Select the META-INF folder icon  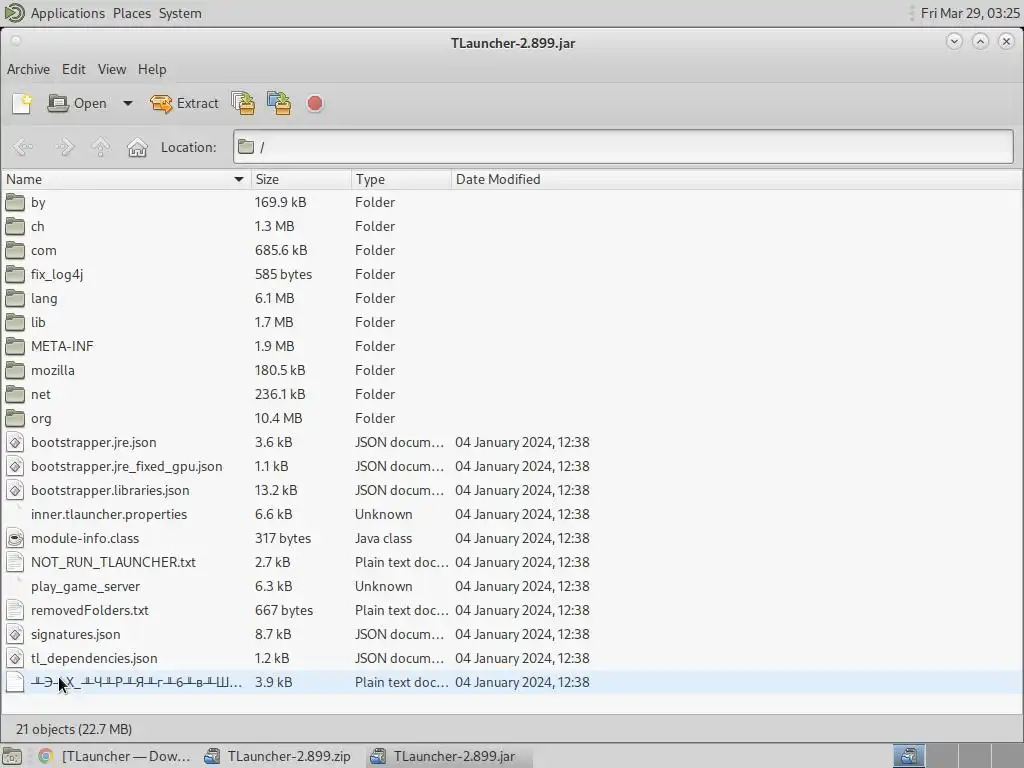click(15, 346)
